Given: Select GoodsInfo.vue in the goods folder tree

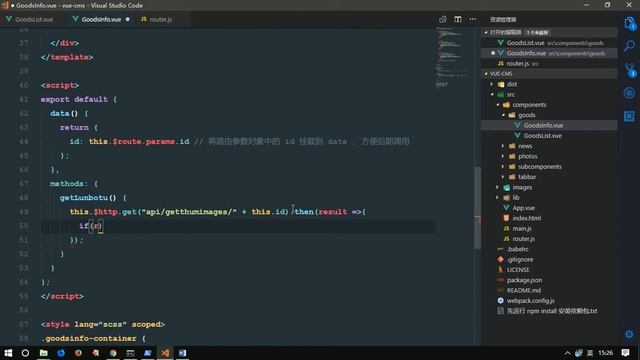Looking at the screenshot, I should tap(549, 125).
